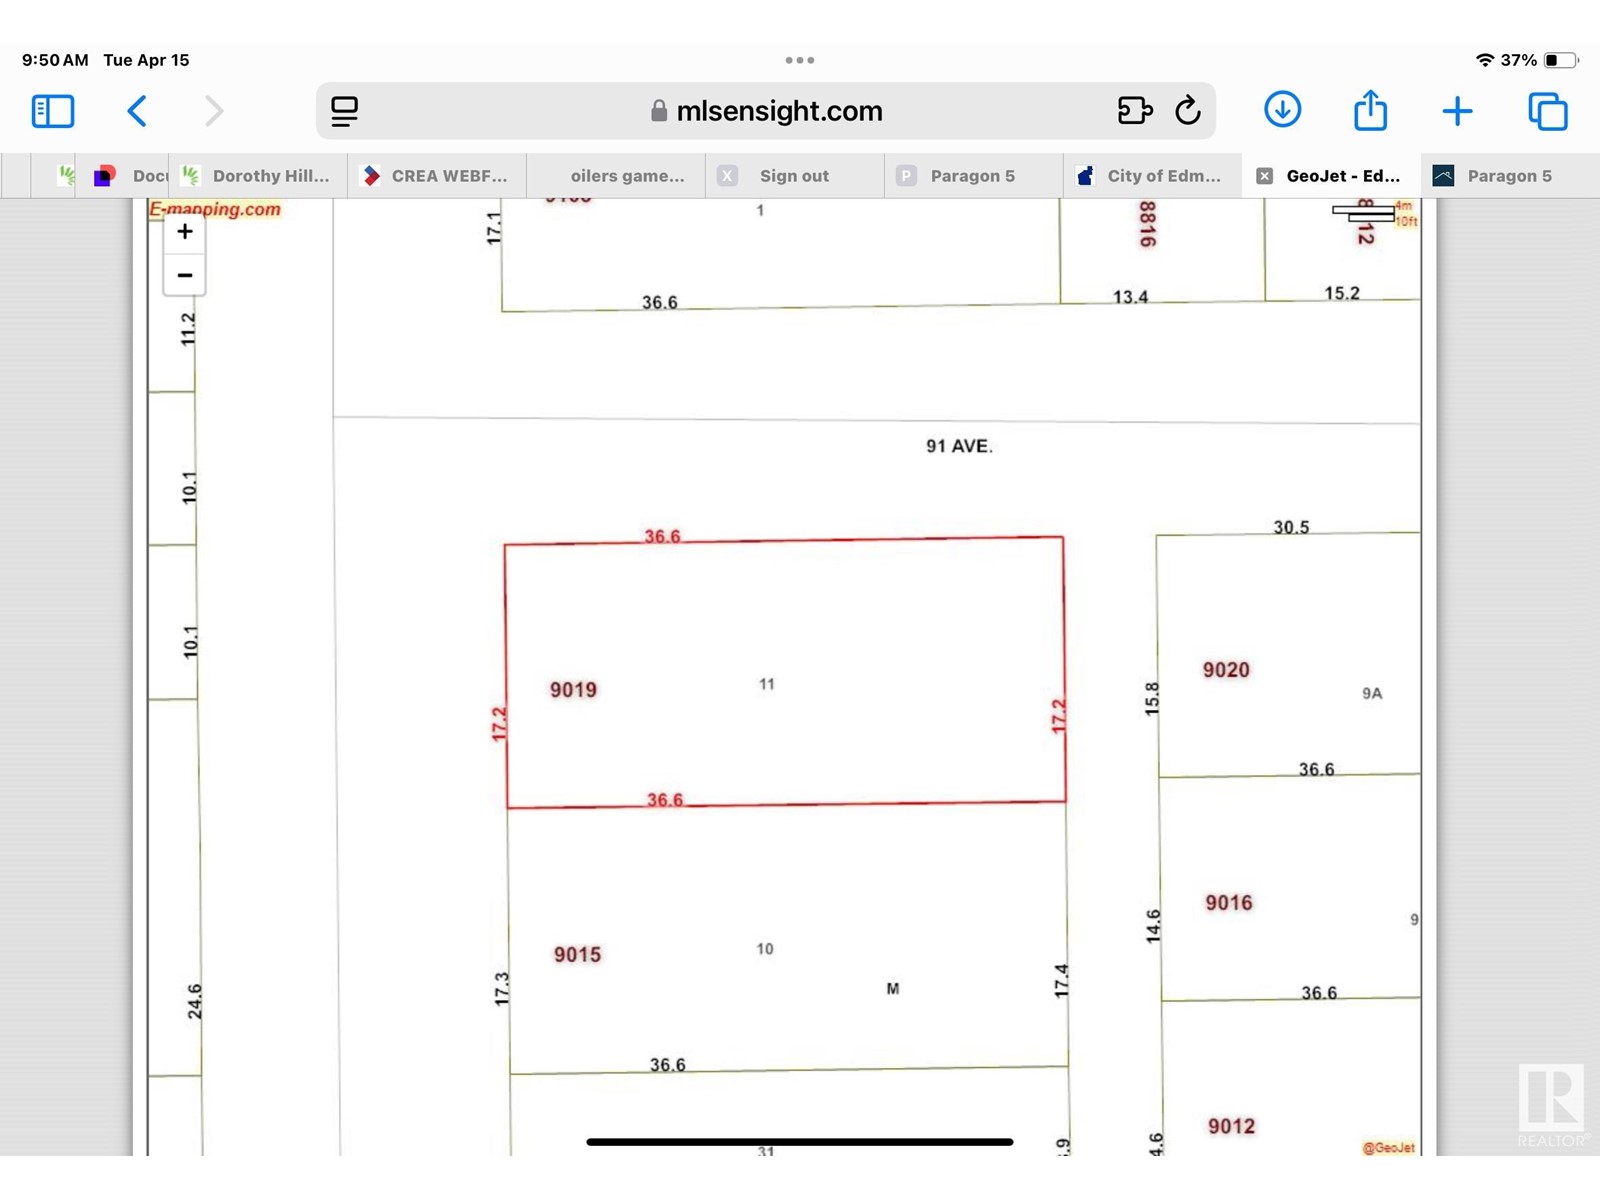Click the 15.2 dimension label

(x=1342, y=293)
